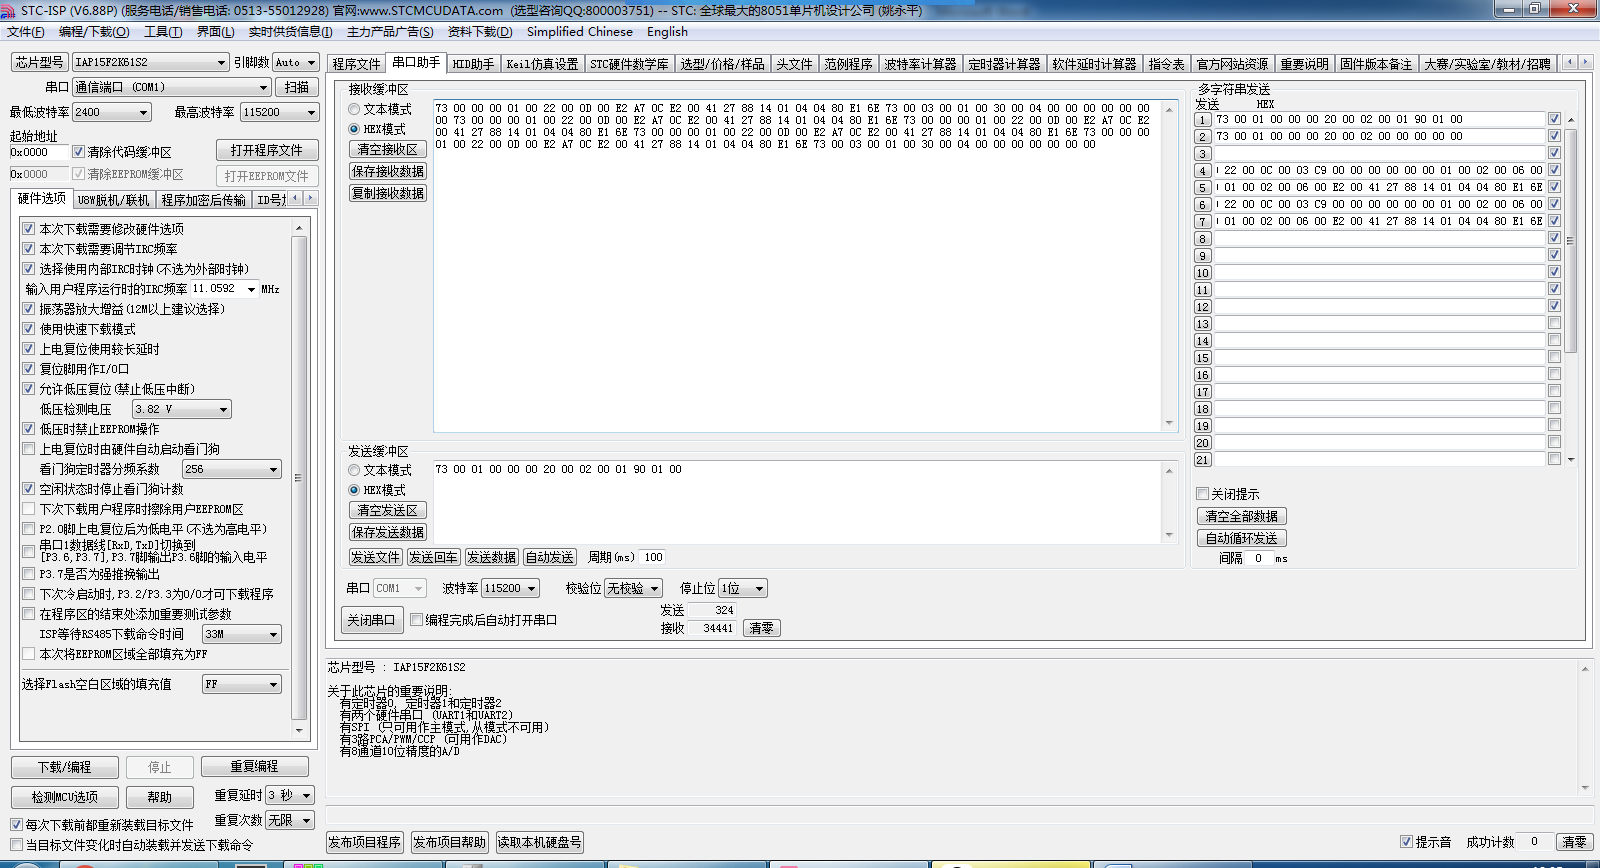
Task: Open the 范例程序 tab
Action: tap(848, 63)
